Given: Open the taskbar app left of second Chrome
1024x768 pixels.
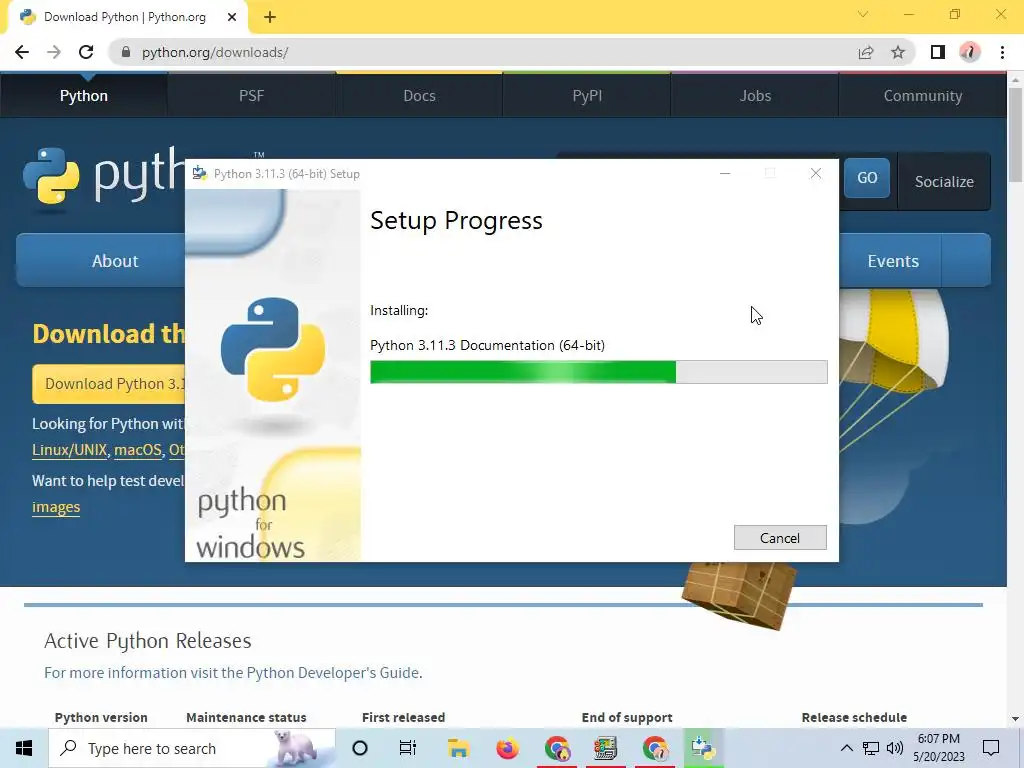Looking at the screenshot, I should [x=605, y=748].
